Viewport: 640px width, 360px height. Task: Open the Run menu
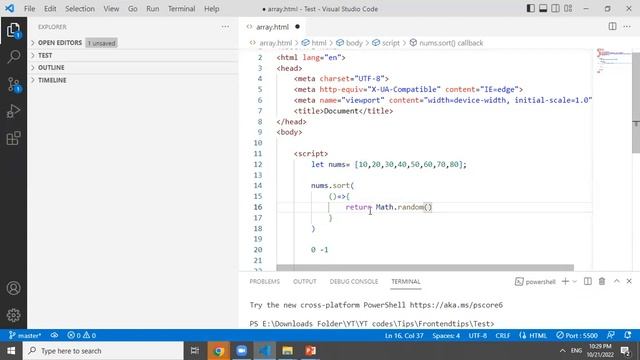coord(153,9)
